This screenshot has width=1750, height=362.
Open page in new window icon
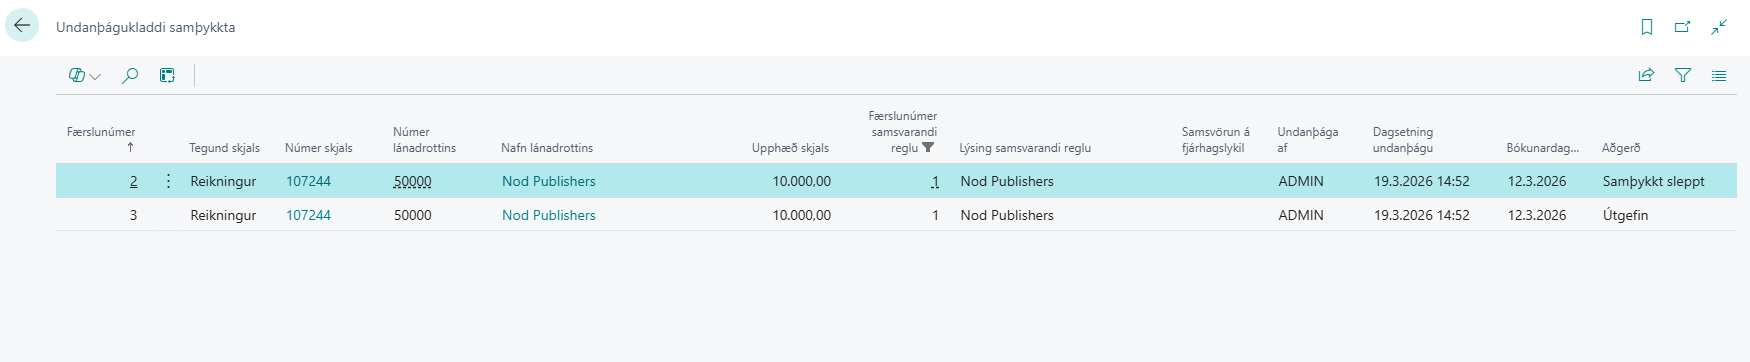click(1683, 27)
